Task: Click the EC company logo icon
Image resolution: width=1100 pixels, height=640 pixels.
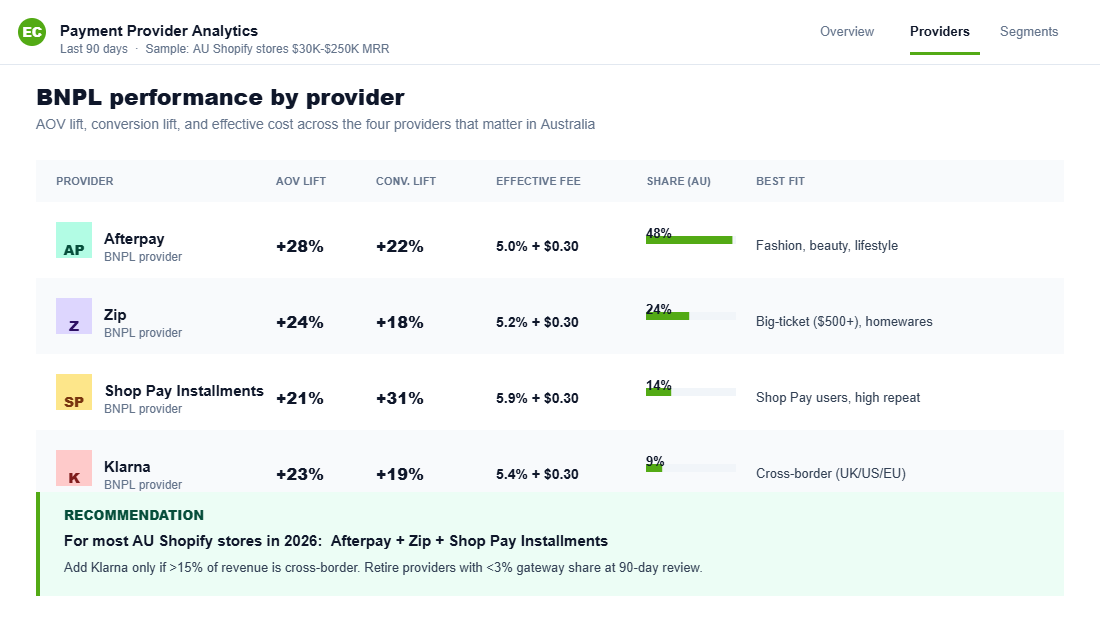Action: pos(31,31)
